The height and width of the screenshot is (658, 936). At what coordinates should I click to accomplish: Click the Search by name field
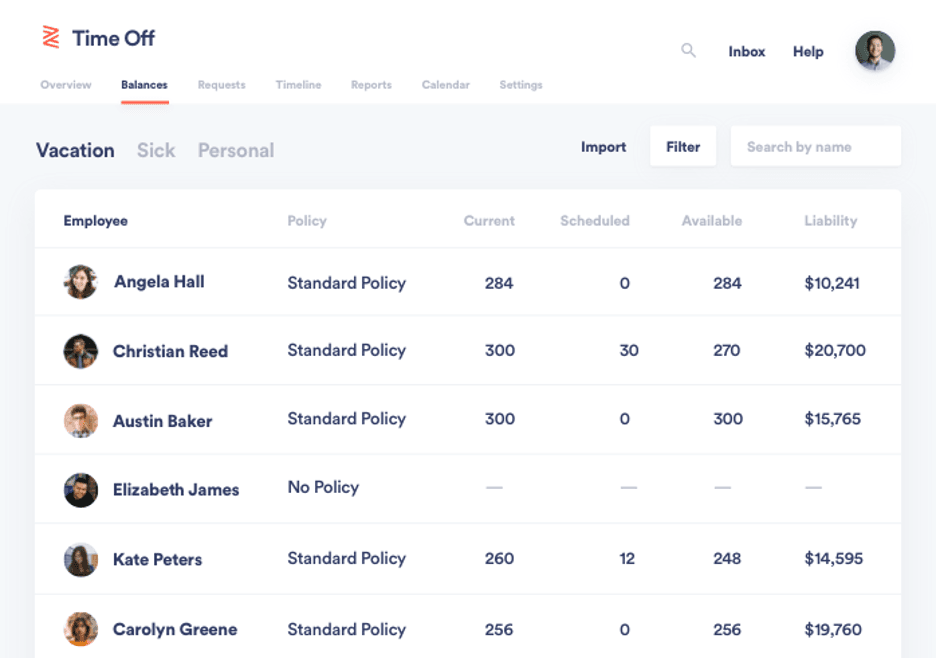point(815,146)
